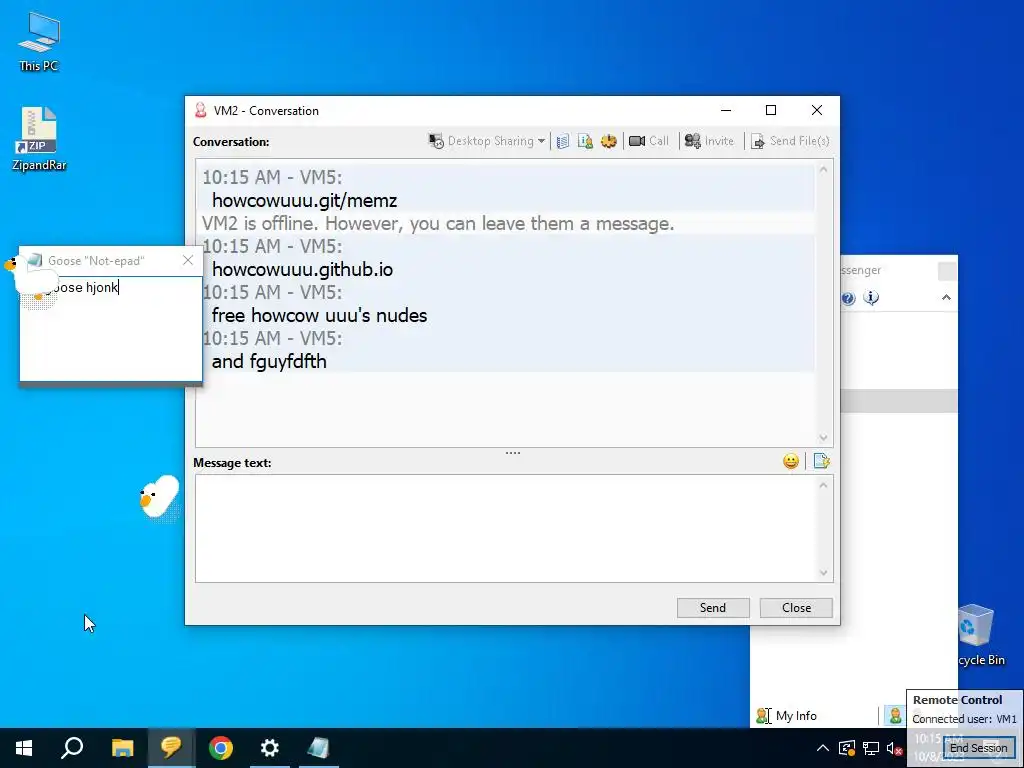Select the message howcowuuu.github.io
This screenshot has height=768, width=1024.
coord(302,270)
